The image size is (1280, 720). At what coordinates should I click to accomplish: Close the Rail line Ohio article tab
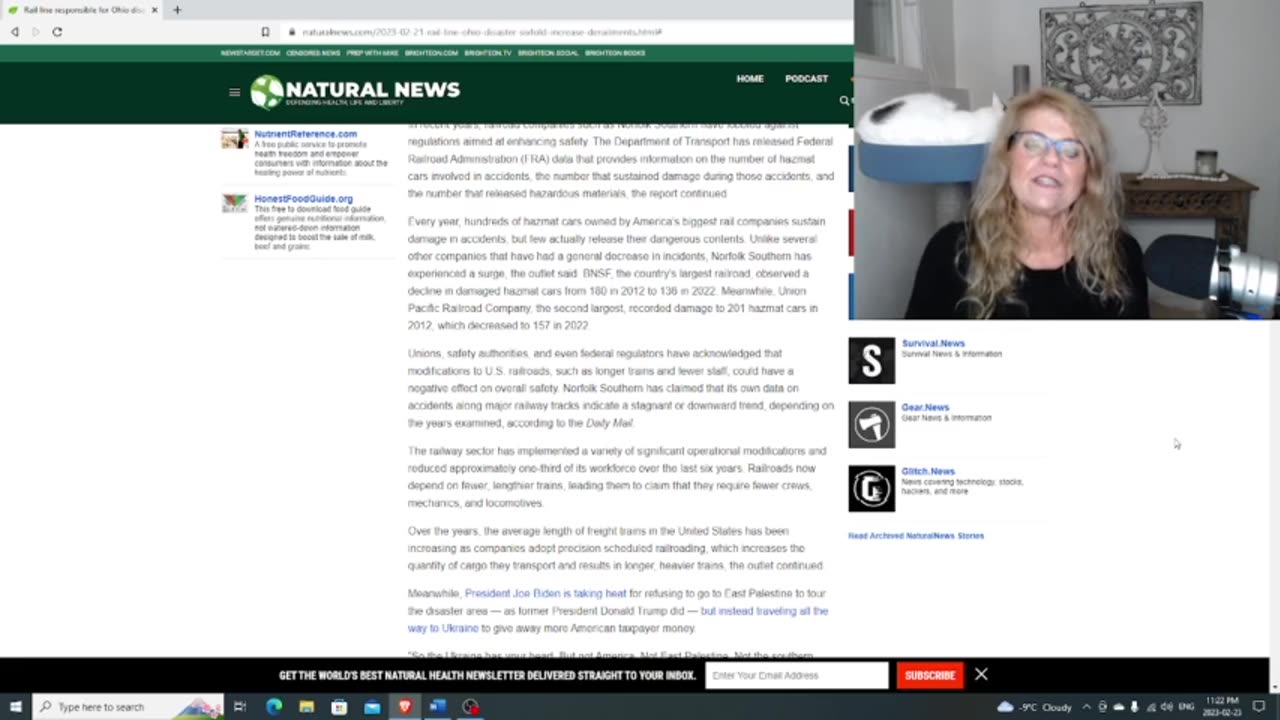[x=154, y=10]
